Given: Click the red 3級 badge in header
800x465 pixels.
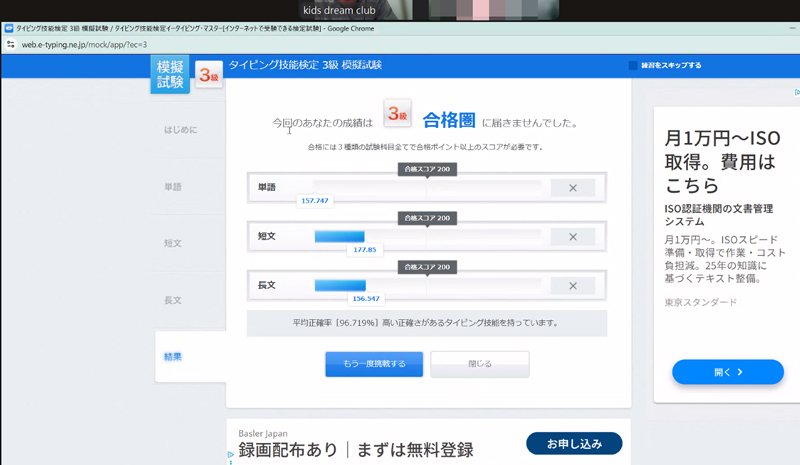Looking at the screenshot, I should click(209, 75).
